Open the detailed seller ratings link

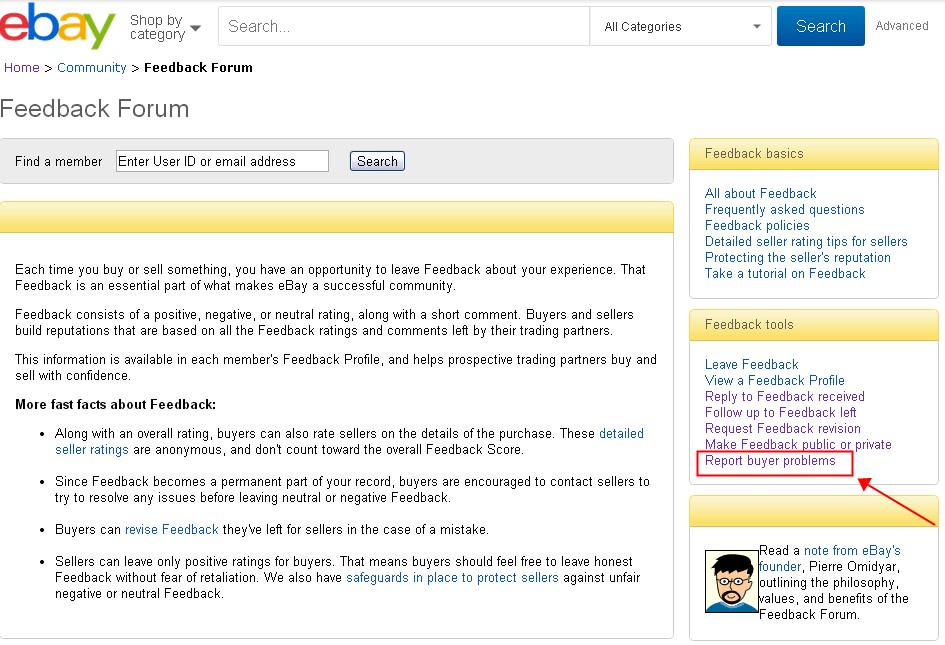pos(620,434)
